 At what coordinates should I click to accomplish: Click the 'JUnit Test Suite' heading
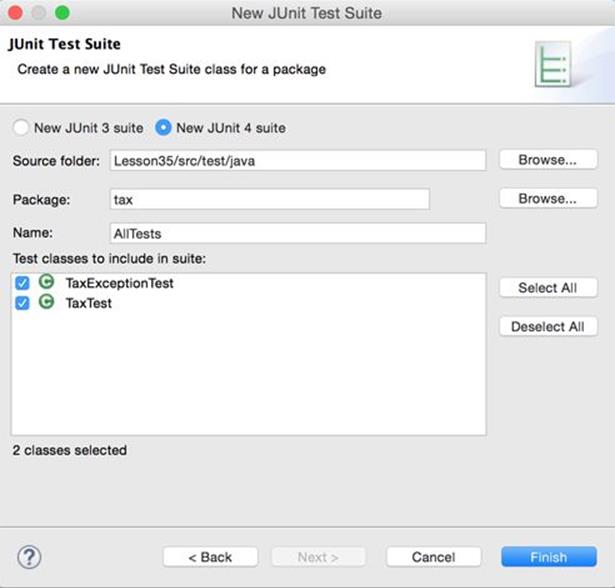tap(65, 44)
